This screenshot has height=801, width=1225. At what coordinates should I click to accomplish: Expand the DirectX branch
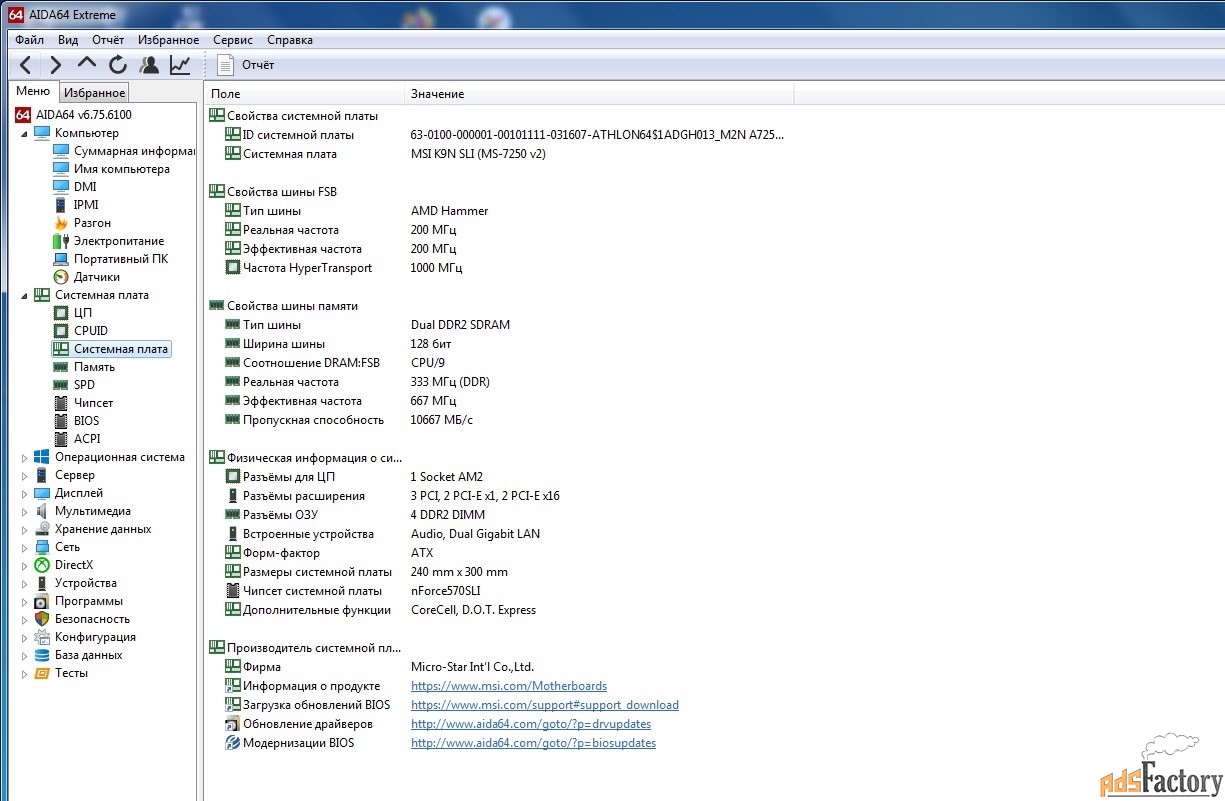pyautogui.click(x=25, y=565)
